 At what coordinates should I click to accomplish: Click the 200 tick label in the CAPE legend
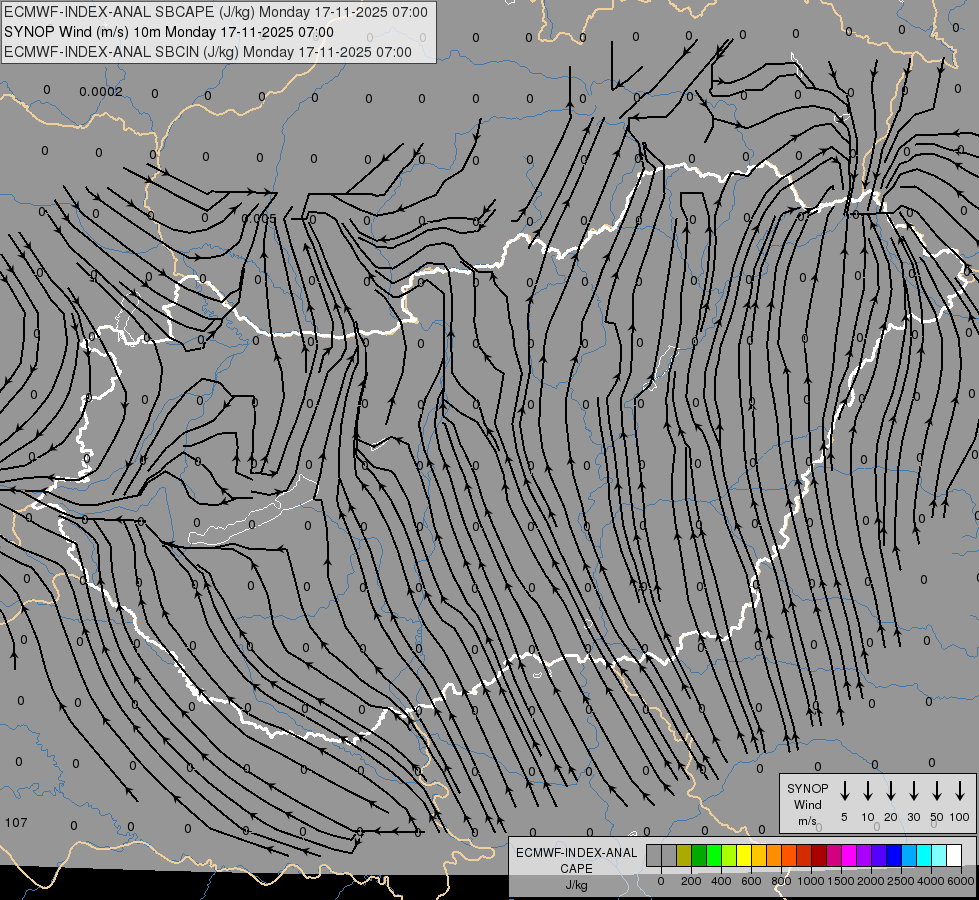tap(691, 881)
